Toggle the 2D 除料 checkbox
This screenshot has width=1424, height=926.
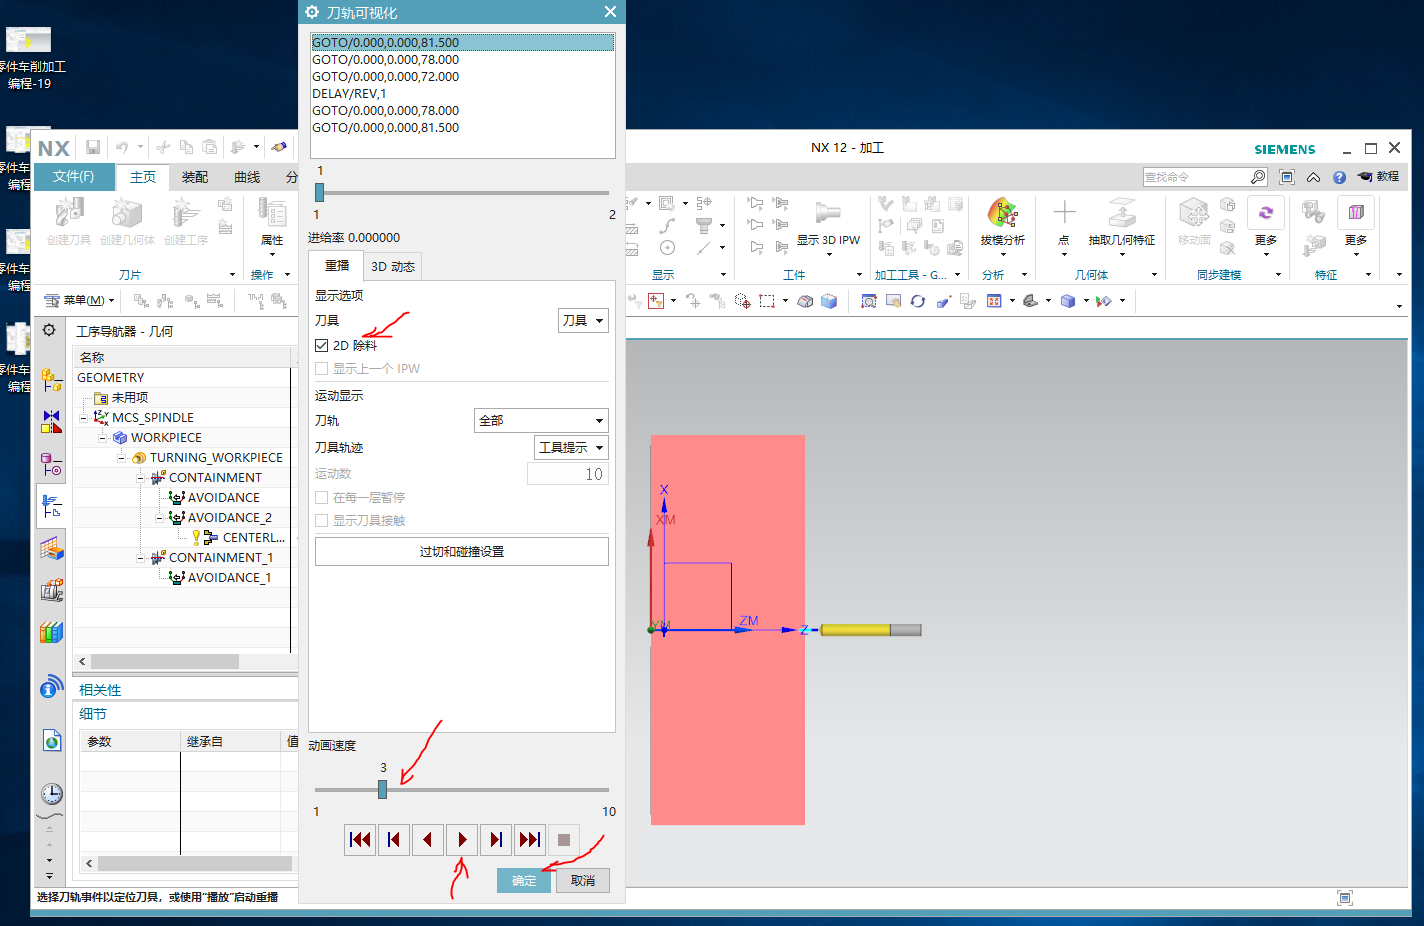pyautogui.click(x=322, y=345)
